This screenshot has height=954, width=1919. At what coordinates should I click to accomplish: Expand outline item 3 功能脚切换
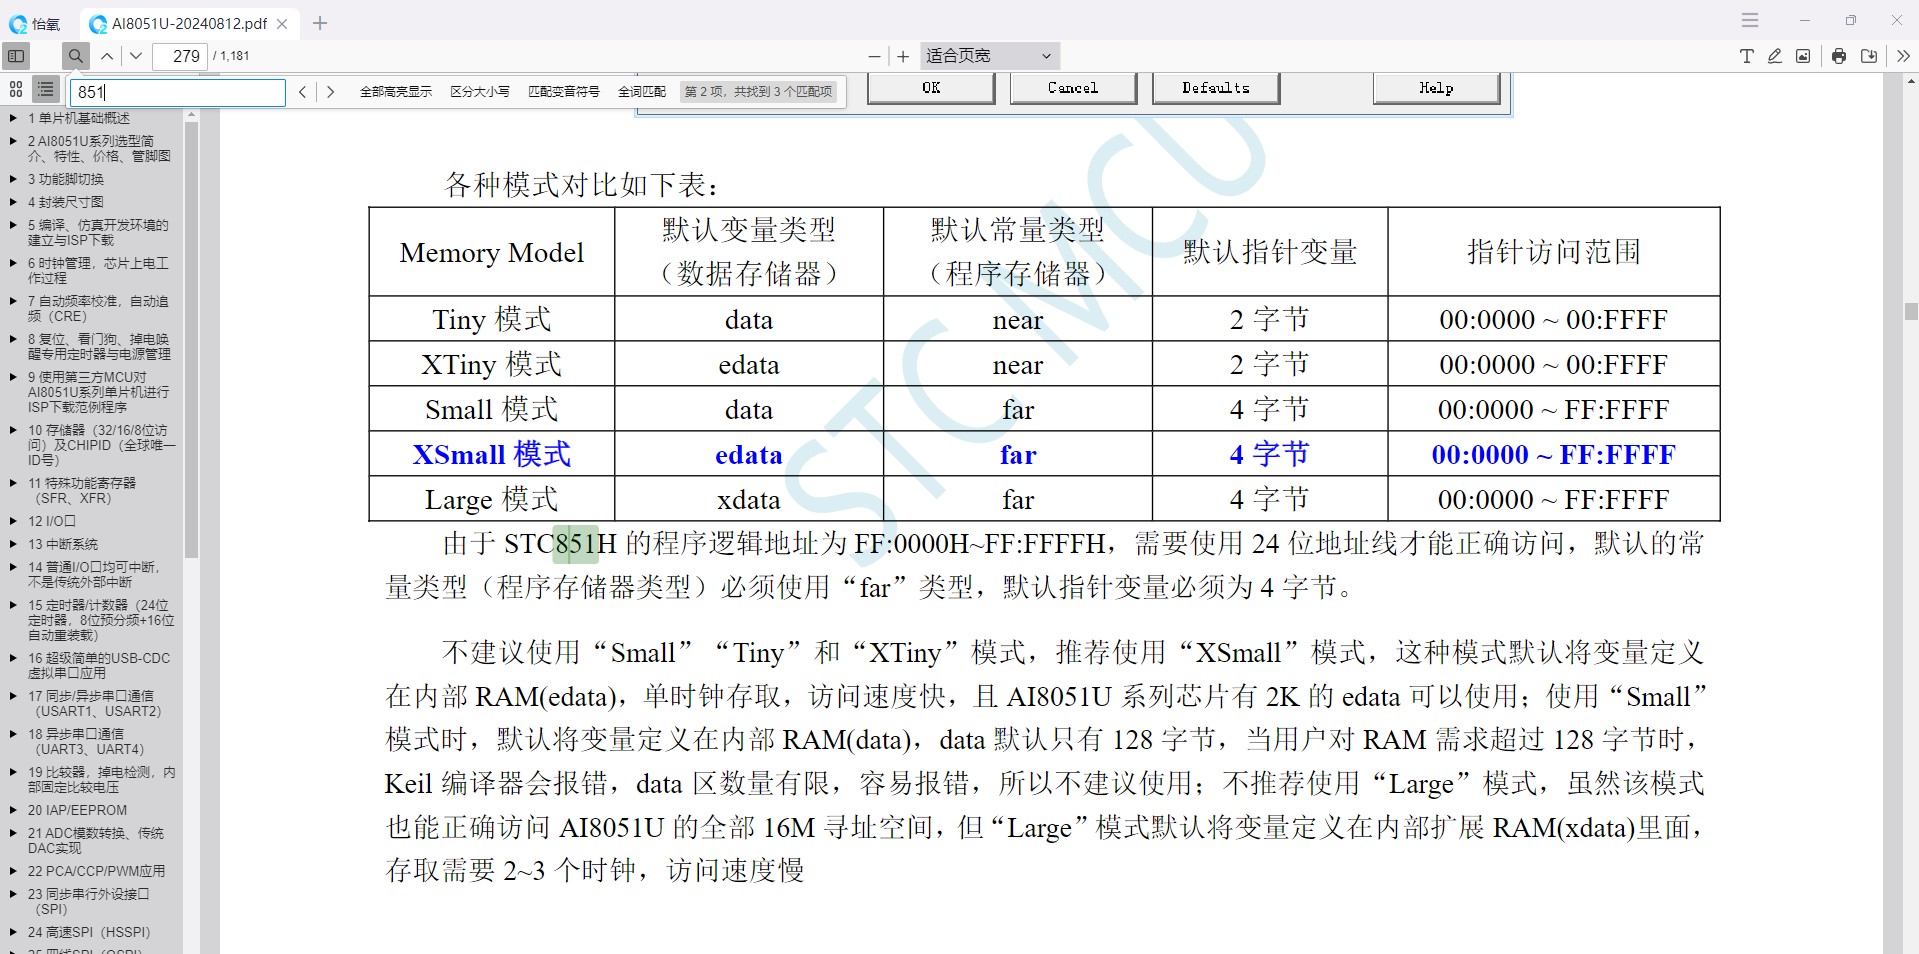point(13,179)
